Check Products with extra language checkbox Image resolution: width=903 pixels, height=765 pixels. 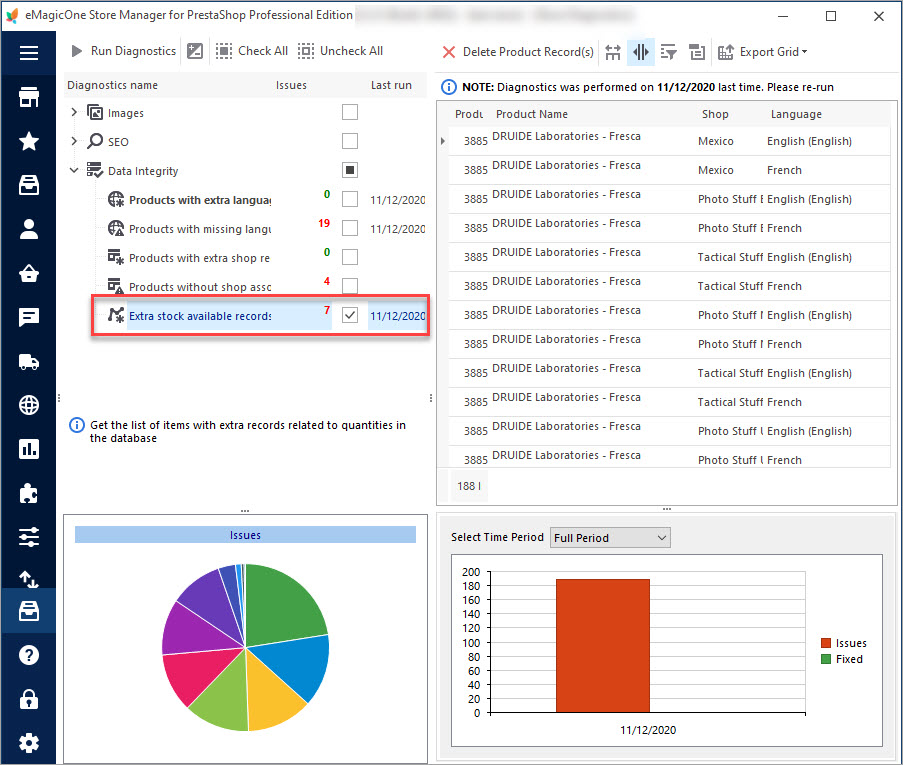tap(350, 199)
